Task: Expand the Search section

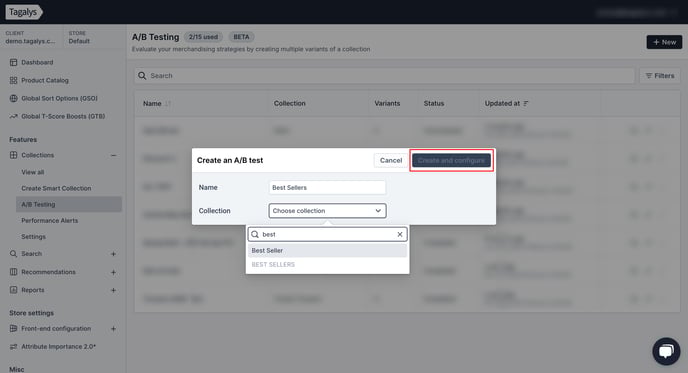Action: point(113,254)
